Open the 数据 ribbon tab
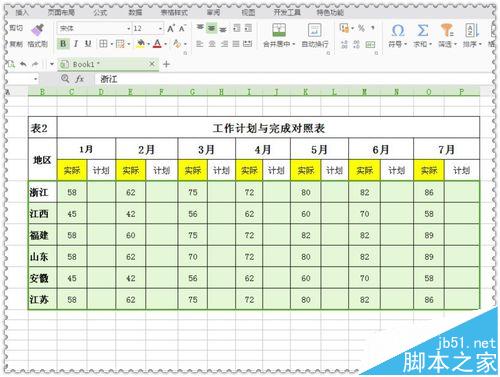 tap(135, 13)
